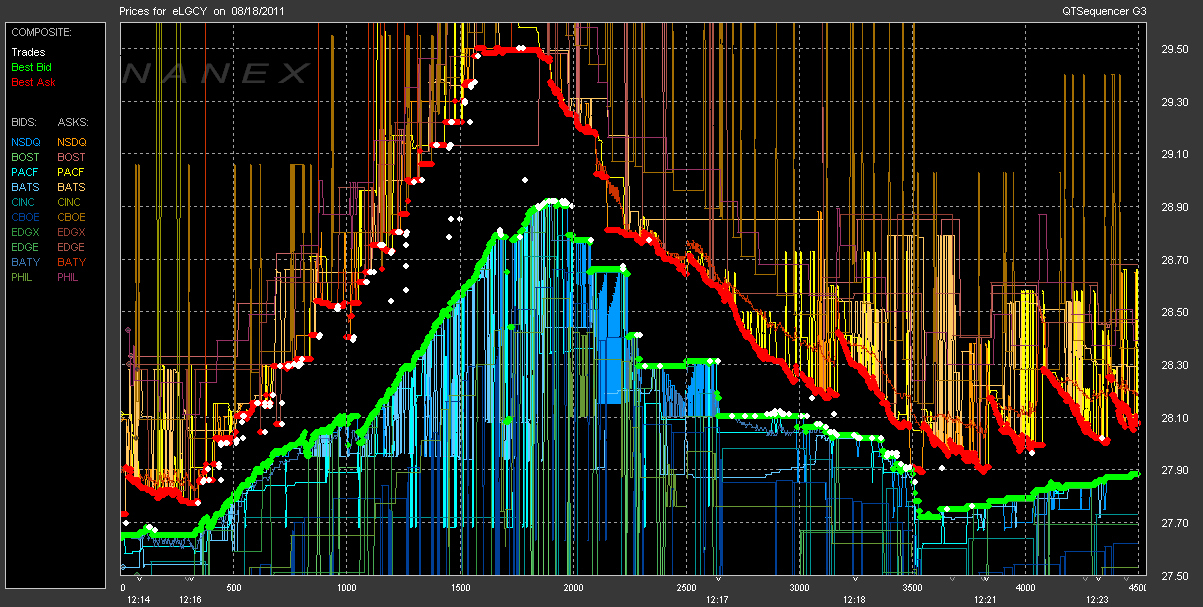
Task: Click the 'Trades' legend entry
Action: pyautogui.click(x=28, y=52)
